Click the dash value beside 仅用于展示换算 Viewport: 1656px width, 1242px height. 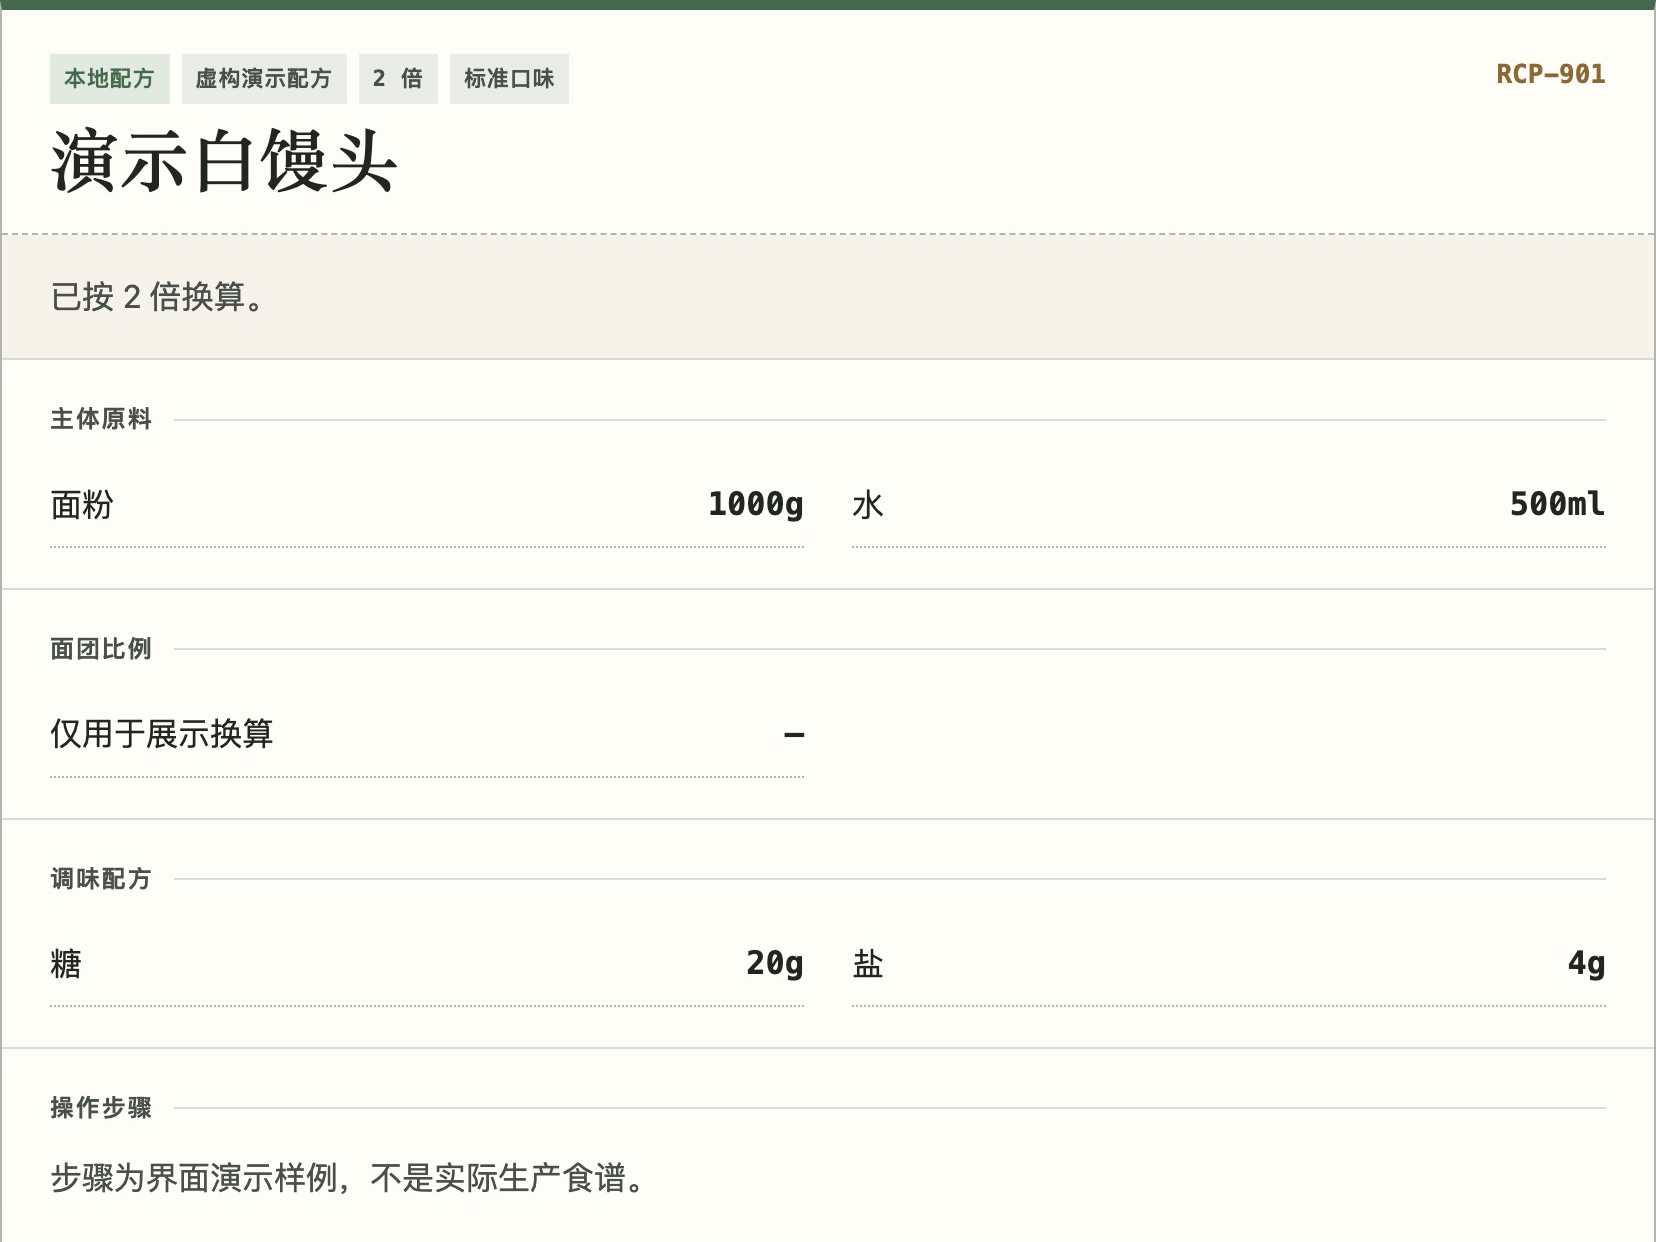(794, 735)
